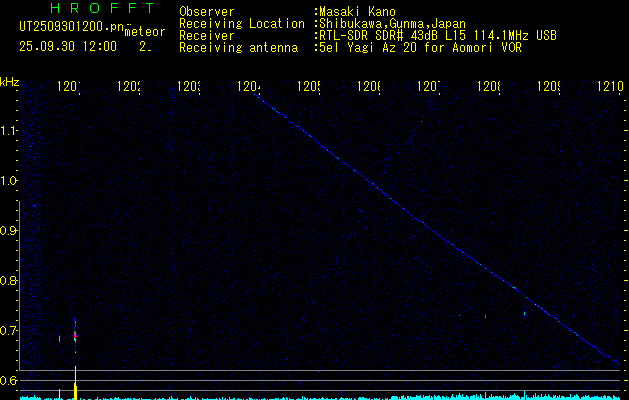
Task: Click the 1204 time axis marker
Action: click(x=249, y=86)
